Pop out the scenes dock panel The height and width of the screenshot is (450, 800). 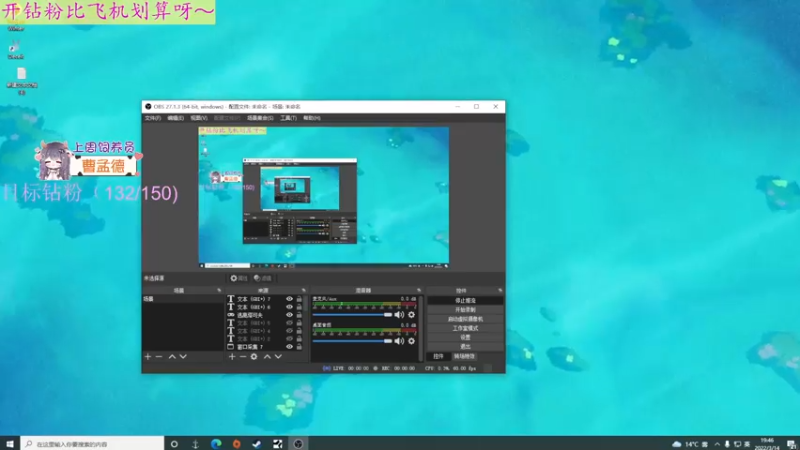tap(219, 290)
